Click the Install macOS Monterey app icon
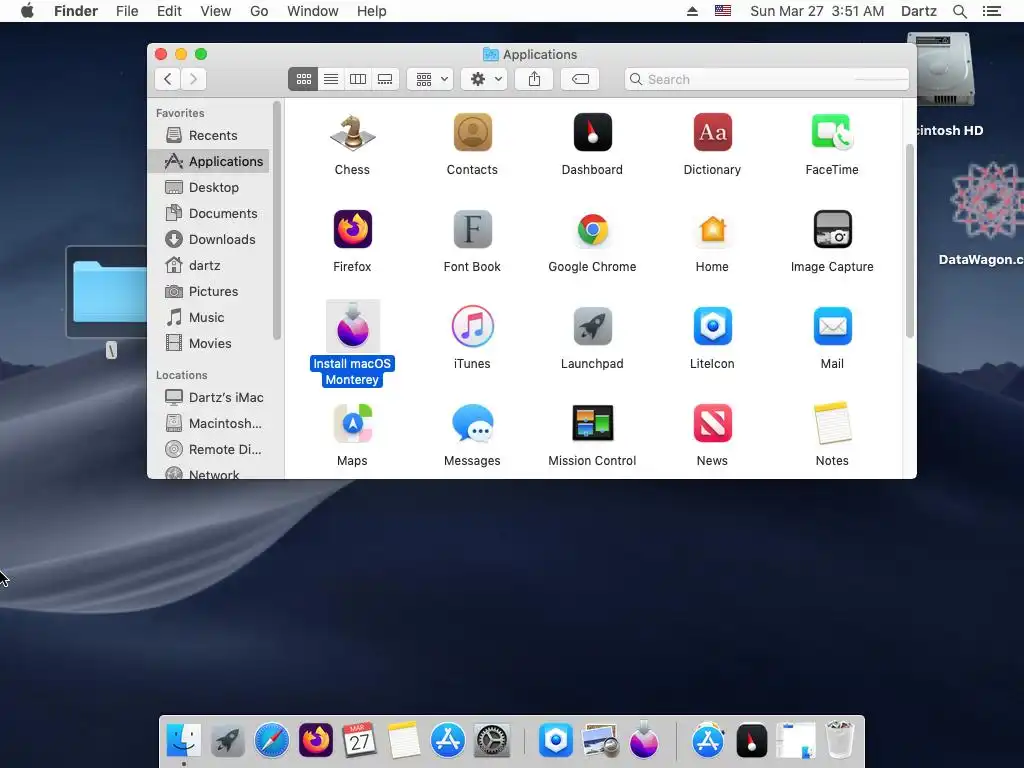The height and width of the screenshot is (768, 1024). click(x=353, y=326)
